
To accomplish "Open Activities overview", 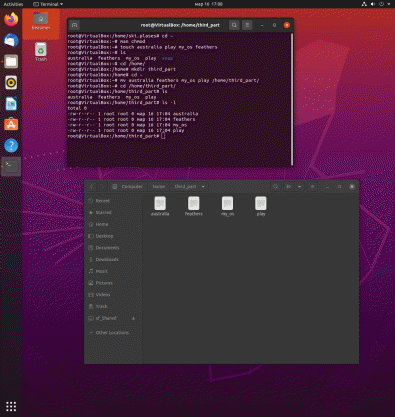I will point(13,4).
